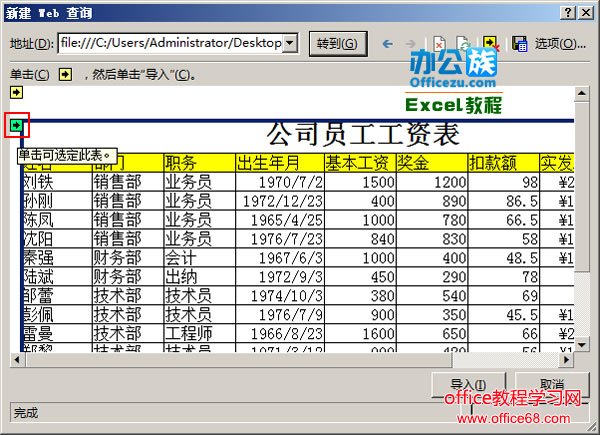
Task: Click the 取消 cancel button
Action: [551, 384]
